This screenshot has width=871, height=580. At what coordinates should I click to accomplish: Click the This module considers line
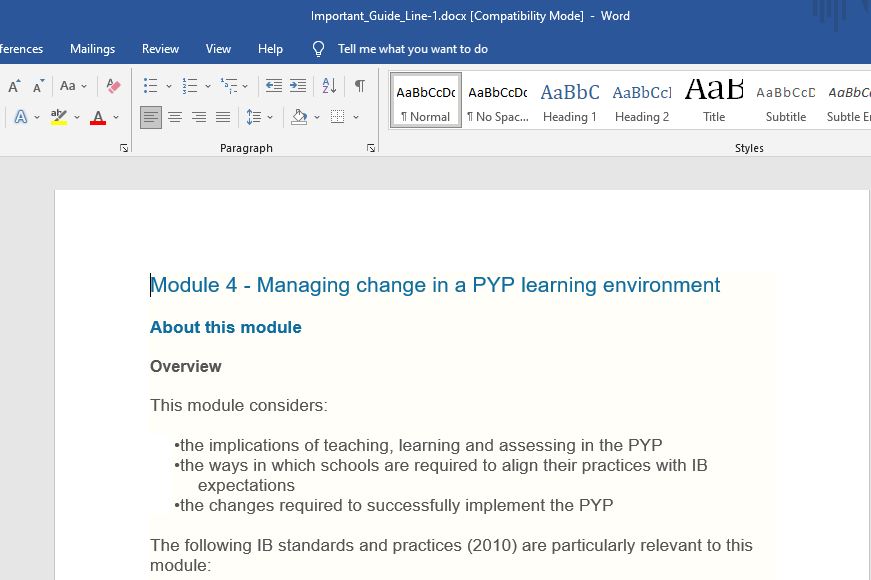(239, 406)
